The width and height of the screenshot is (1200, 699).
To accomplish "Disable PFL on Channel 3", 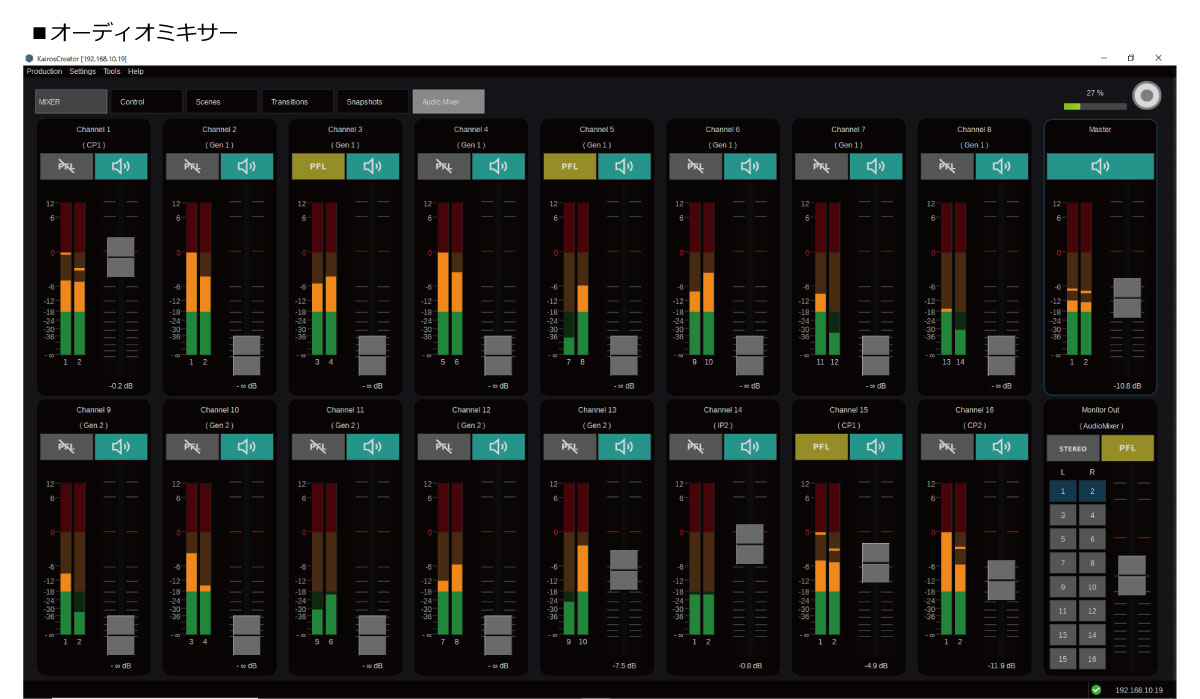I will tap(318, 167).
